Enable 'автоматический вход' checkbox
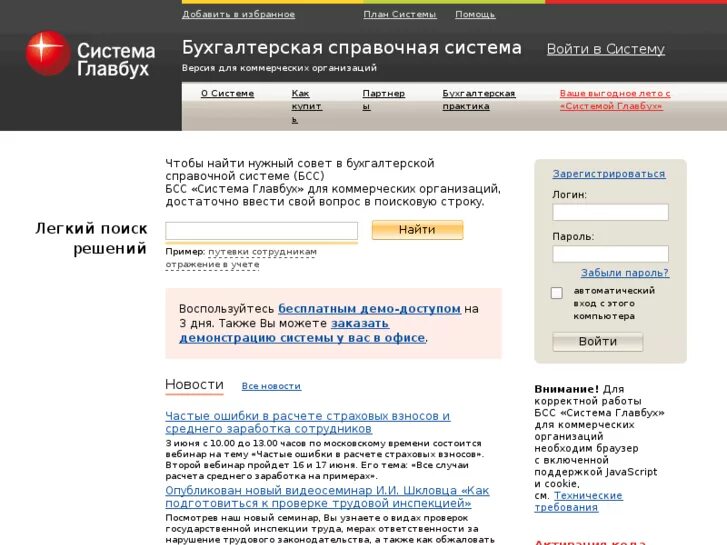The width and height of the screenshot is (727, 545). pyautogui.click(x=557, y=293)
